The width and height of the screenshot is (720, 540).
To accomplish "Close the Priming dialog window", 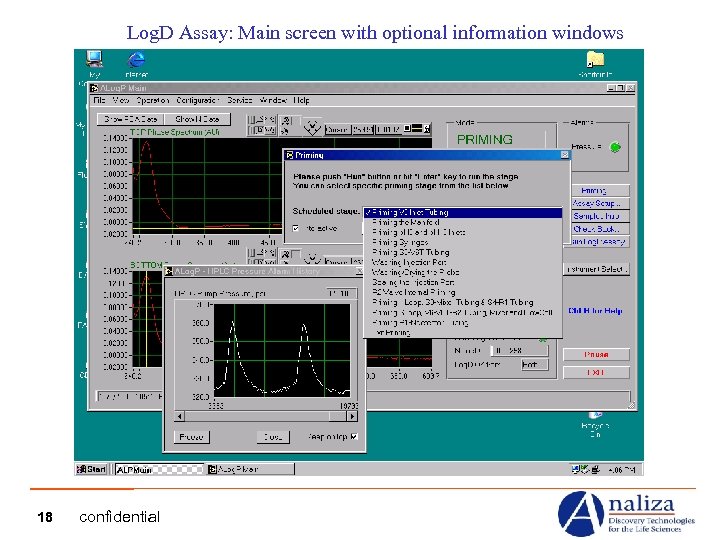I will tap(565, 155).
